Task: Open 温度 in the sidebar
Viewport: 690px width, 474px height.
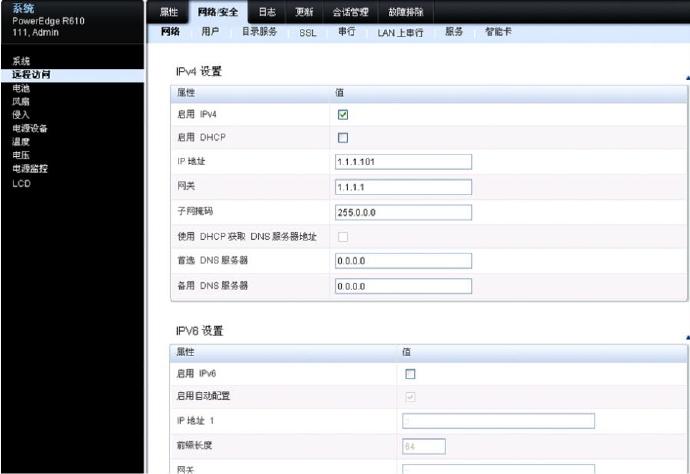Action: tap(21, 142)
